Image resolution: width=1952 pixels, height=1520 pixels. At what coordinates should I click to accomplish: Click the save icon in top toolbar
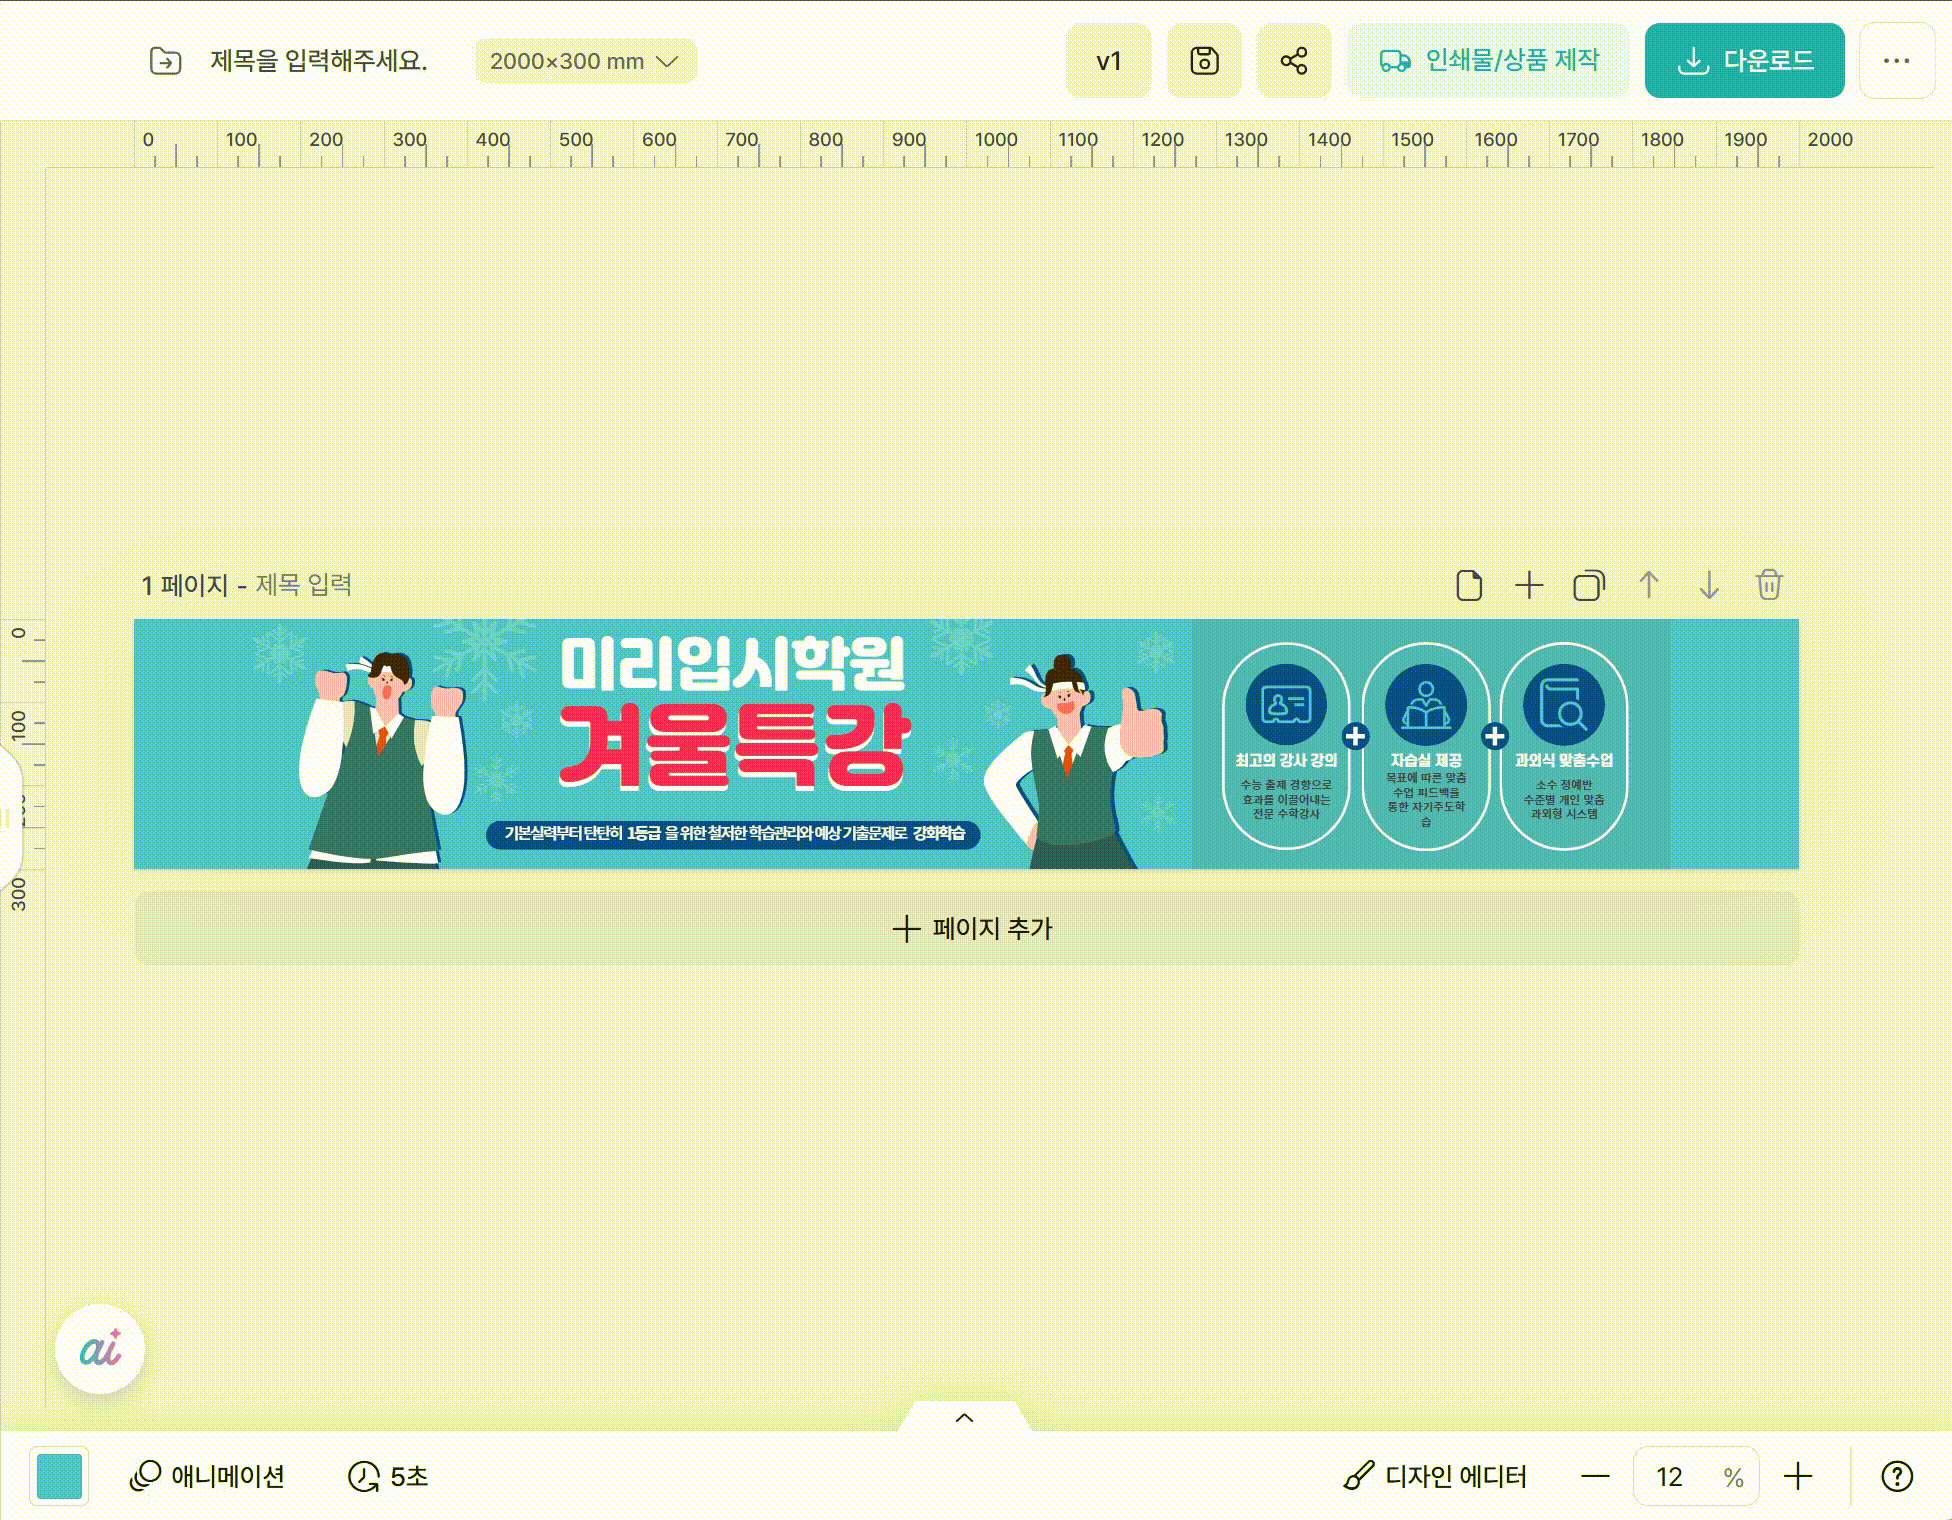[1204, 61]
